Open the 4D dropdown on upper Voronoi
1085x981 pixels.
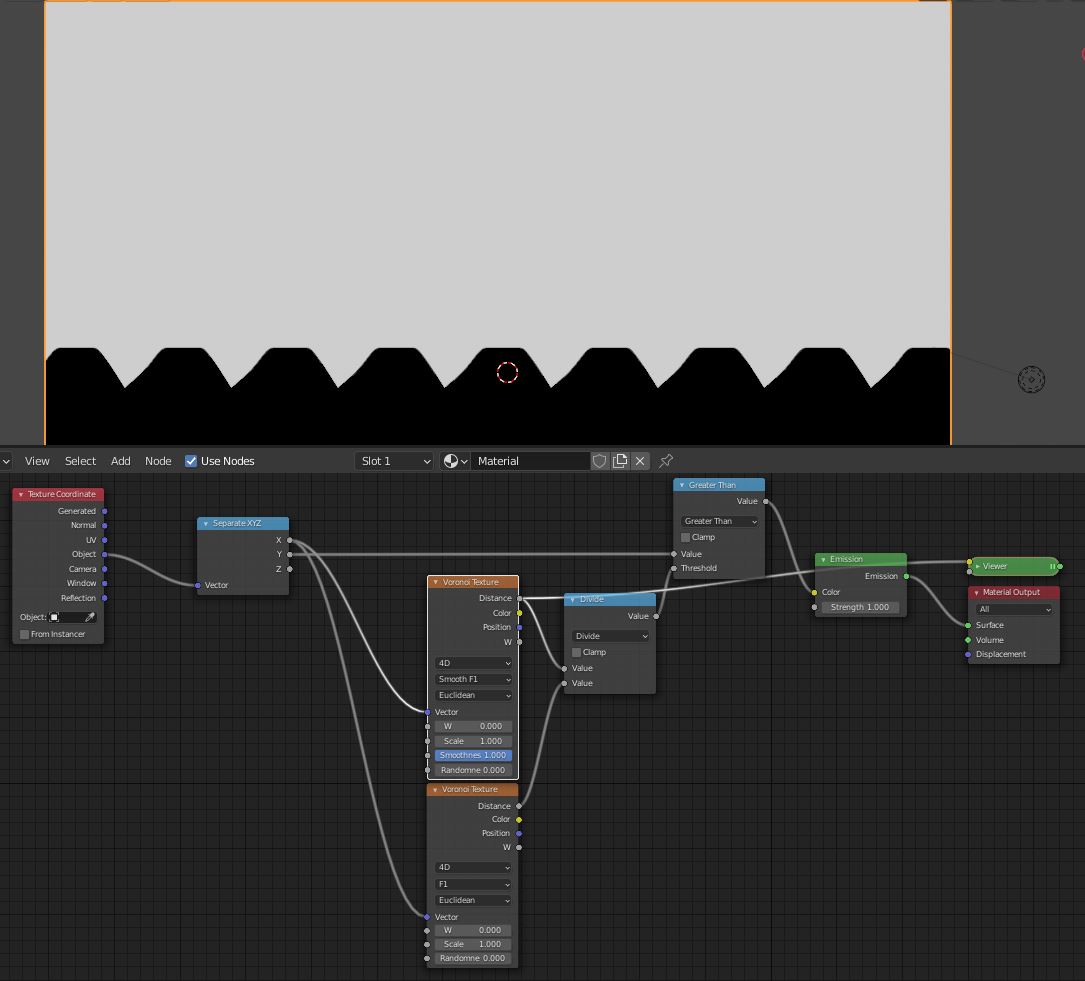coord(473,663)
